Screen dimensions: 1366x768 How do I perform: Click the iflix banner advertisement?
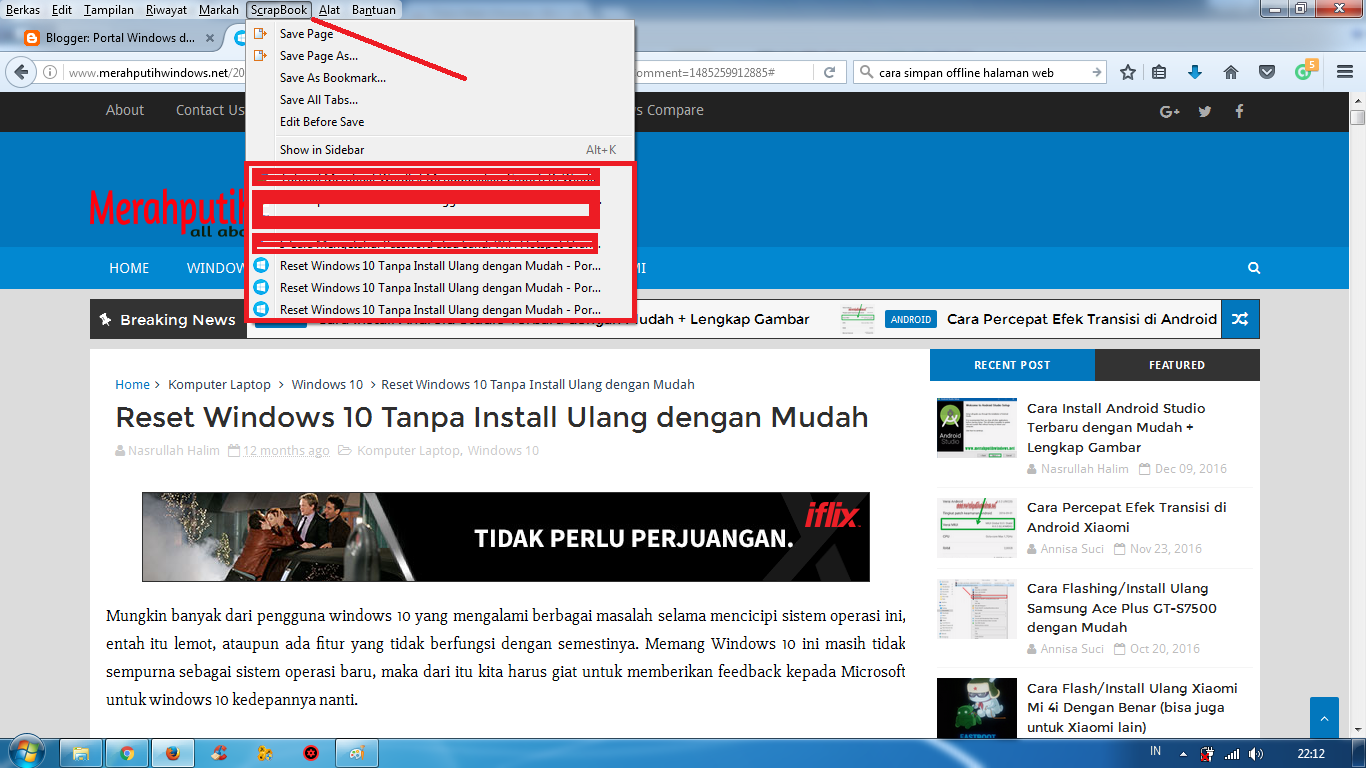click(x=506, y=537)
